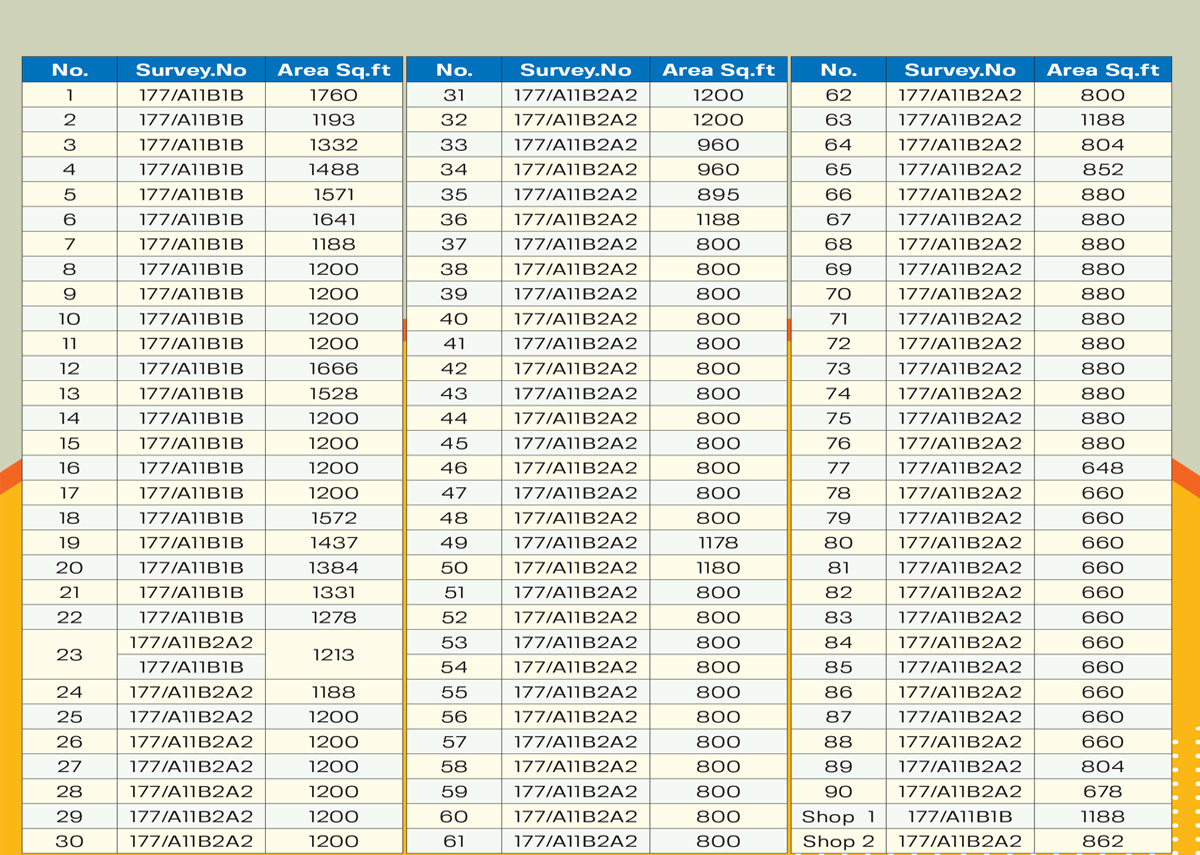Click the Shop 2 row label

[838, 842]
